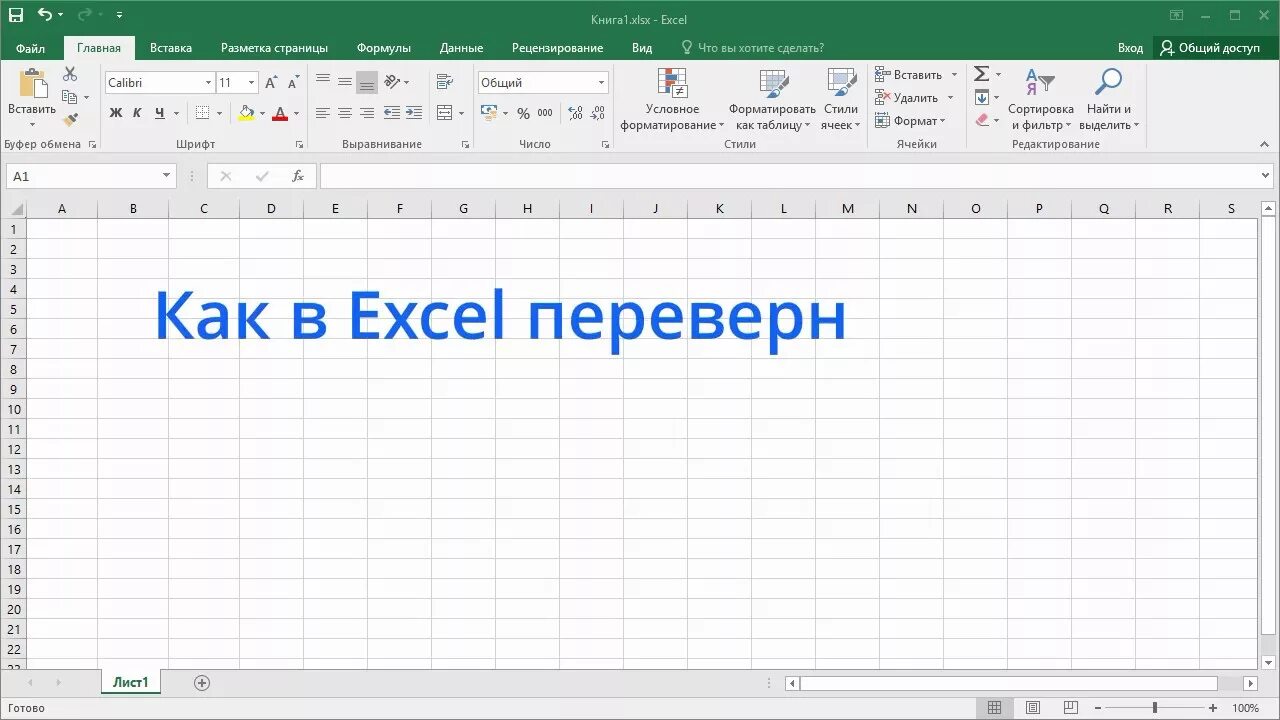
Task: Apply the Percent style icon
Action: (x=523, y=114)
